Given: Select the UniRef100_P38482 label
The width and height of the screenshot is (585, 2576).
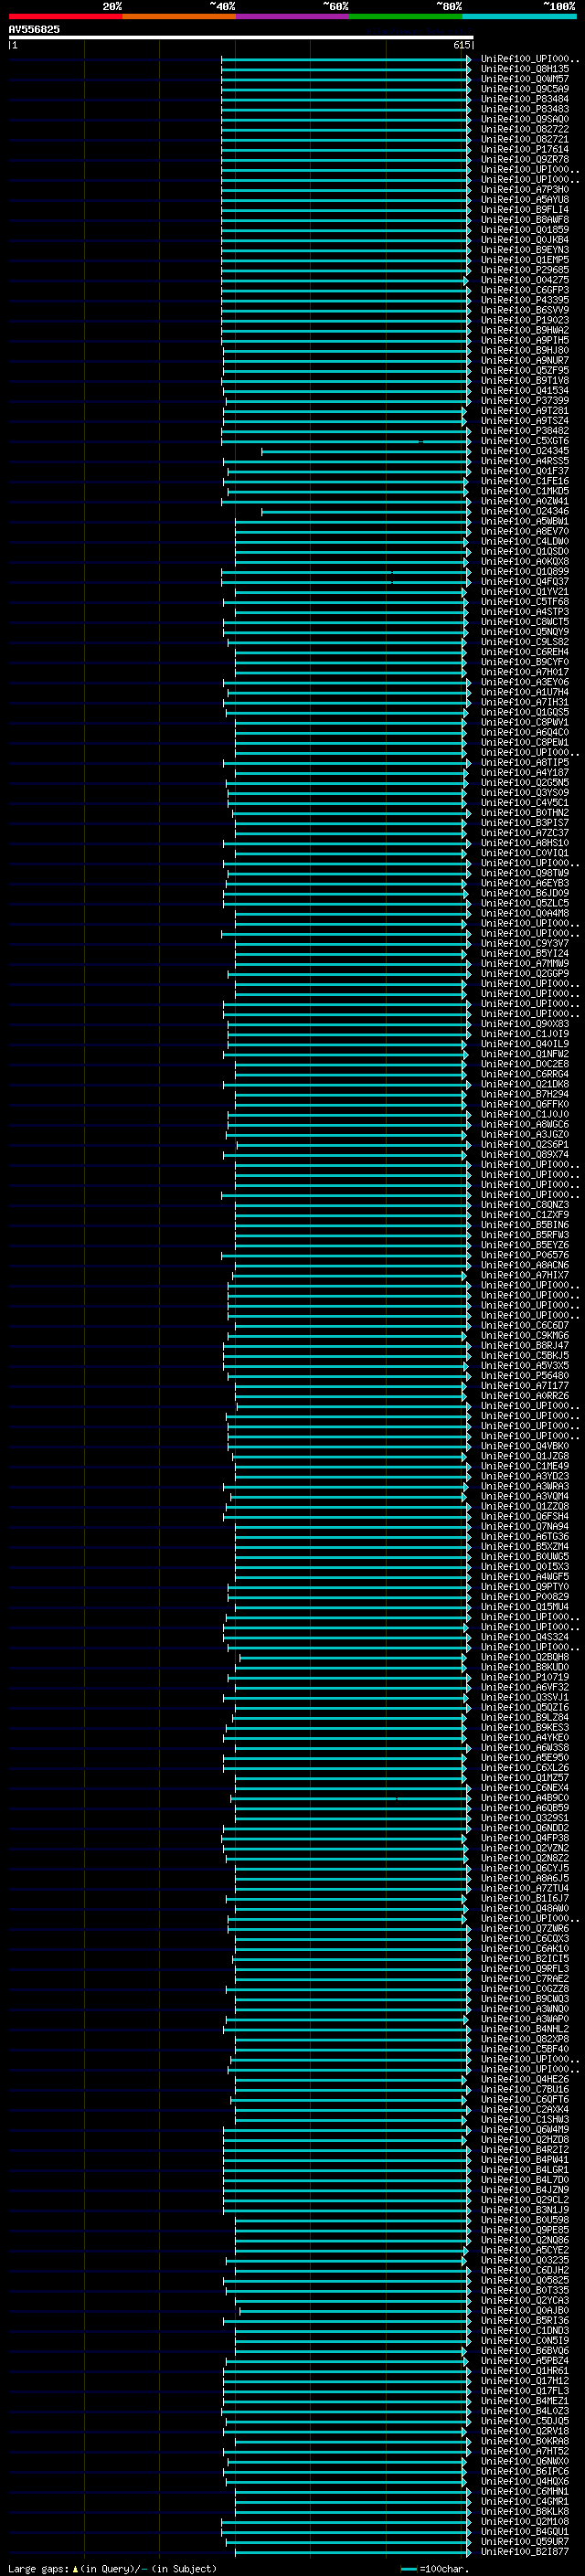Looking at the screenshot, I should pos(525,431).
